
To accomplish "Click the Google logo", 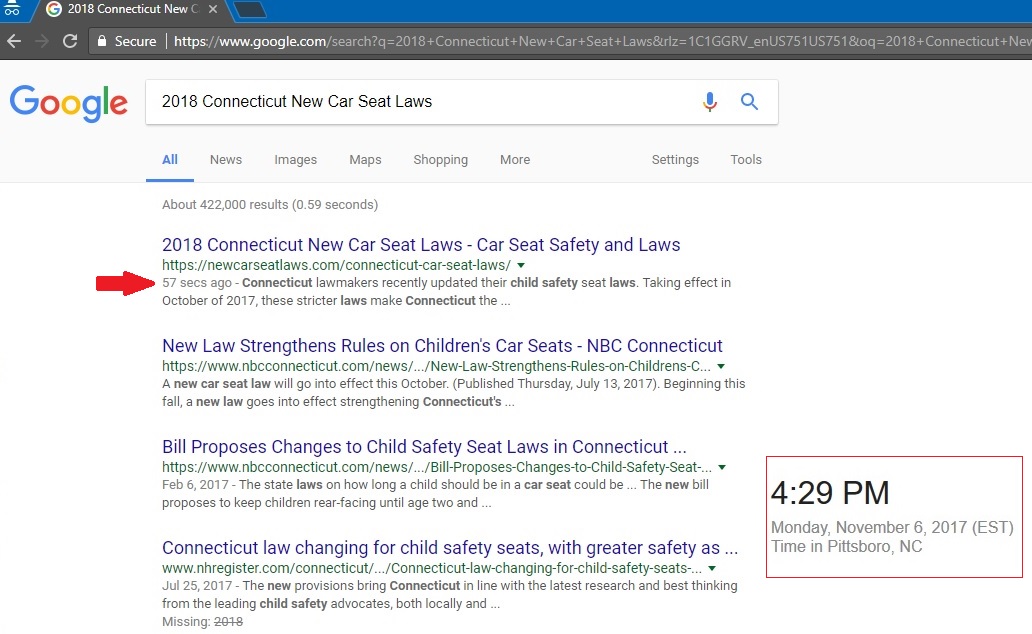I will pos(68,103).
